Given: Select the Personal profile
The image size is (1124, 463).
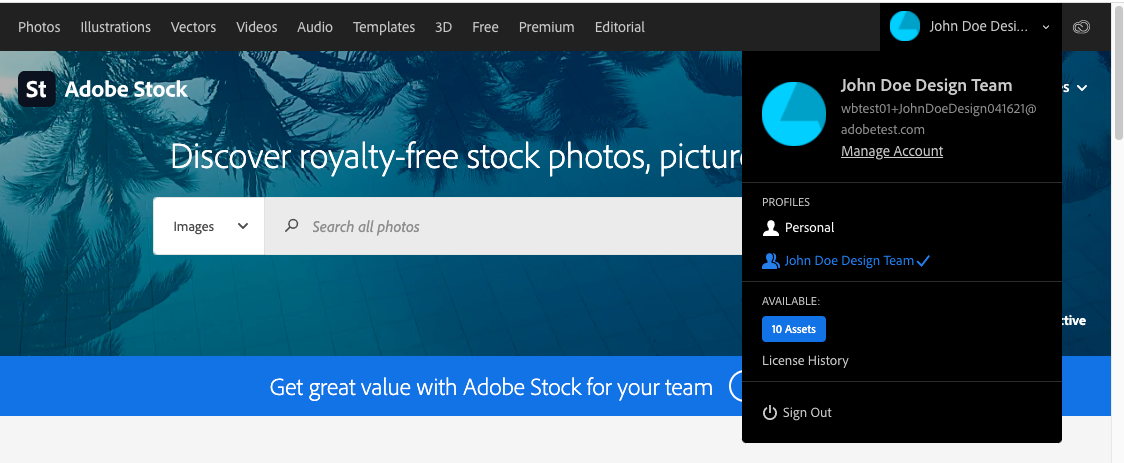Looking at the screenshot, I should click(x=809, y=228).
